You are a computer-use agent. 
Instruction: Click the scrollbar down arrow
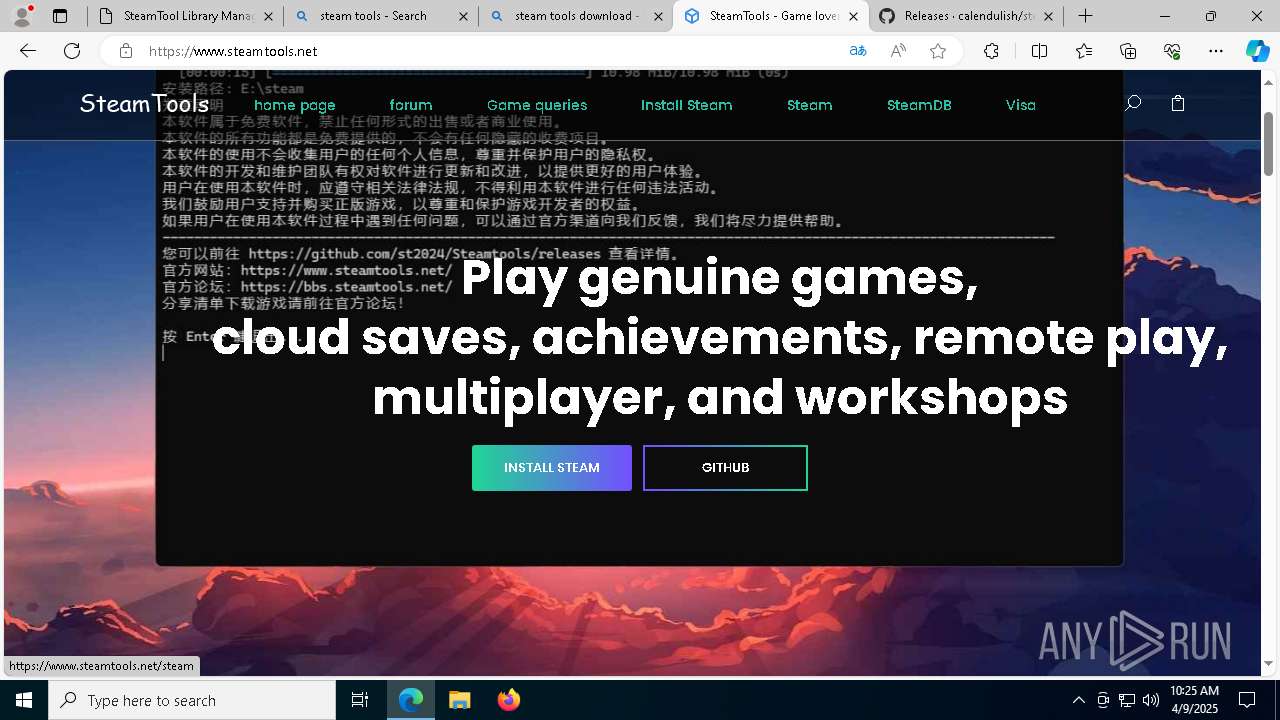1269,664
